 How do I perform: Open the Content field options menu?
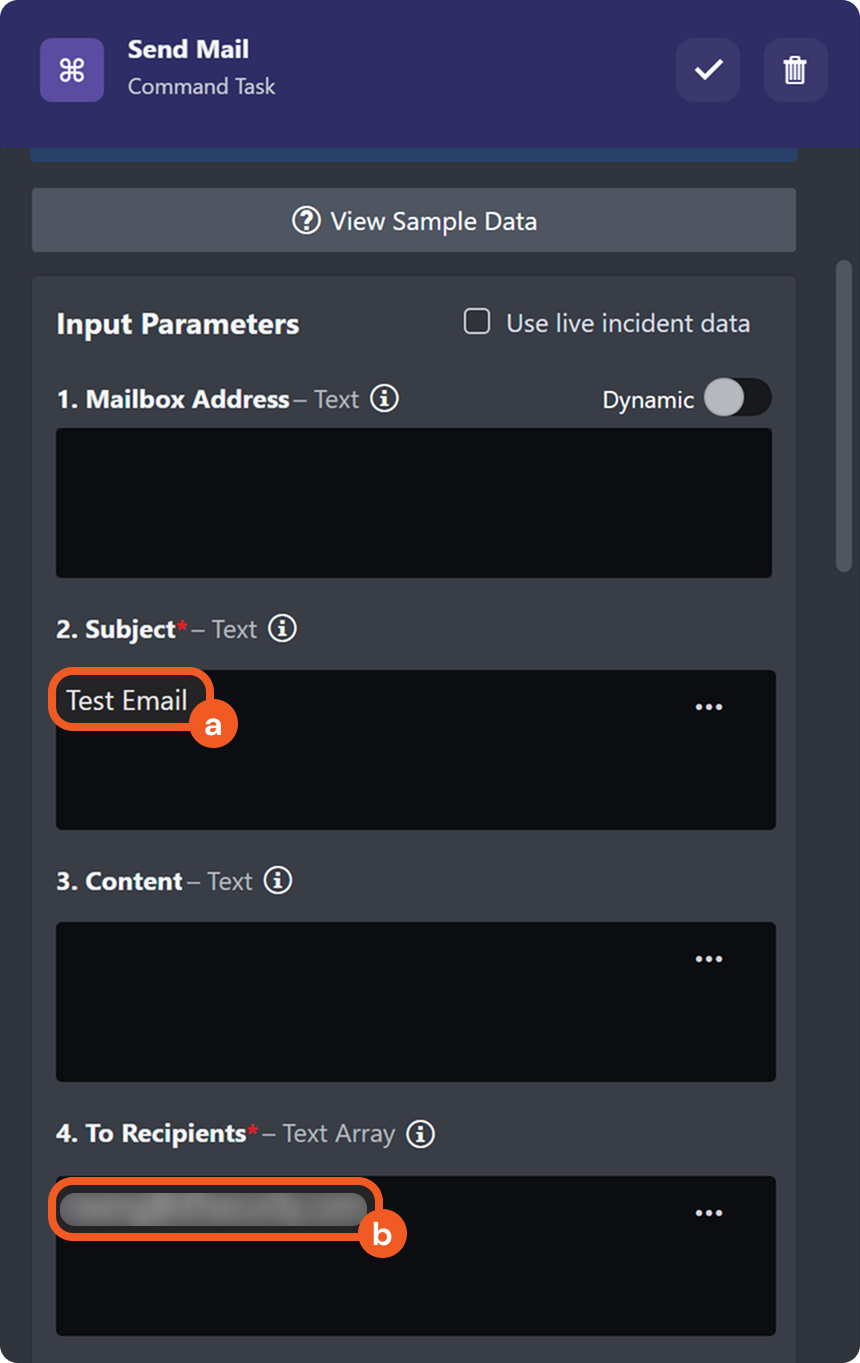(x=709, y=958)
